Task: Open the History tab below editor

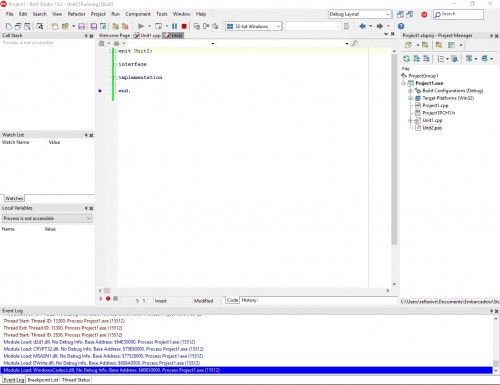Action: click(249, 300)
